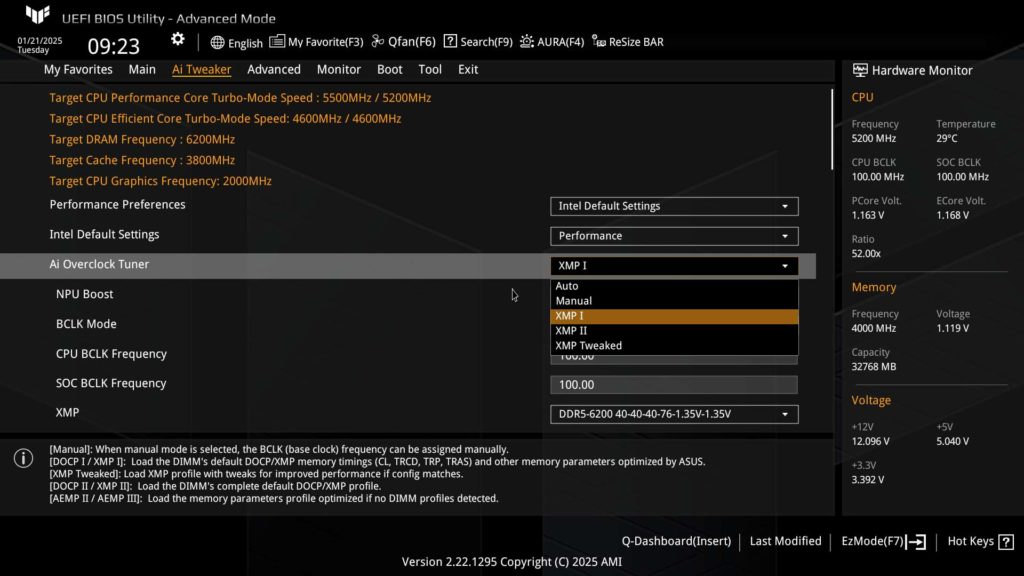Open Q-Dashboard(Insert)
This screenshot has width=1024, height=576.
pyautogui.click(x=676, y=541)
